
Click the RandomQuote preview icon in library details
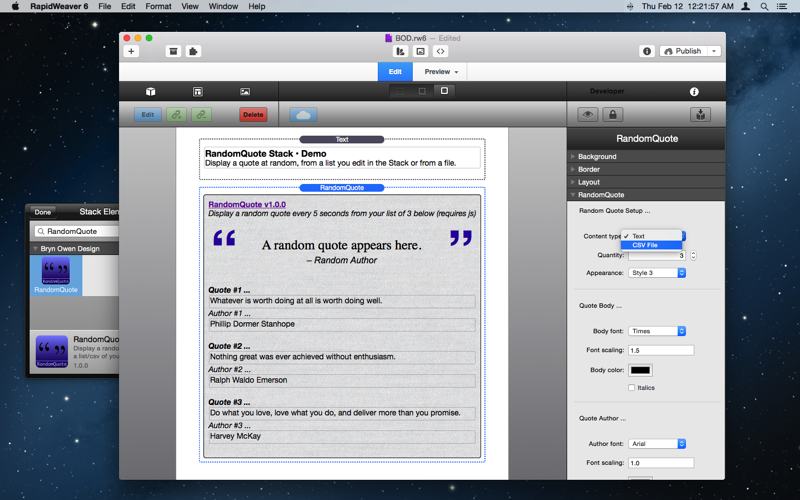52,352
